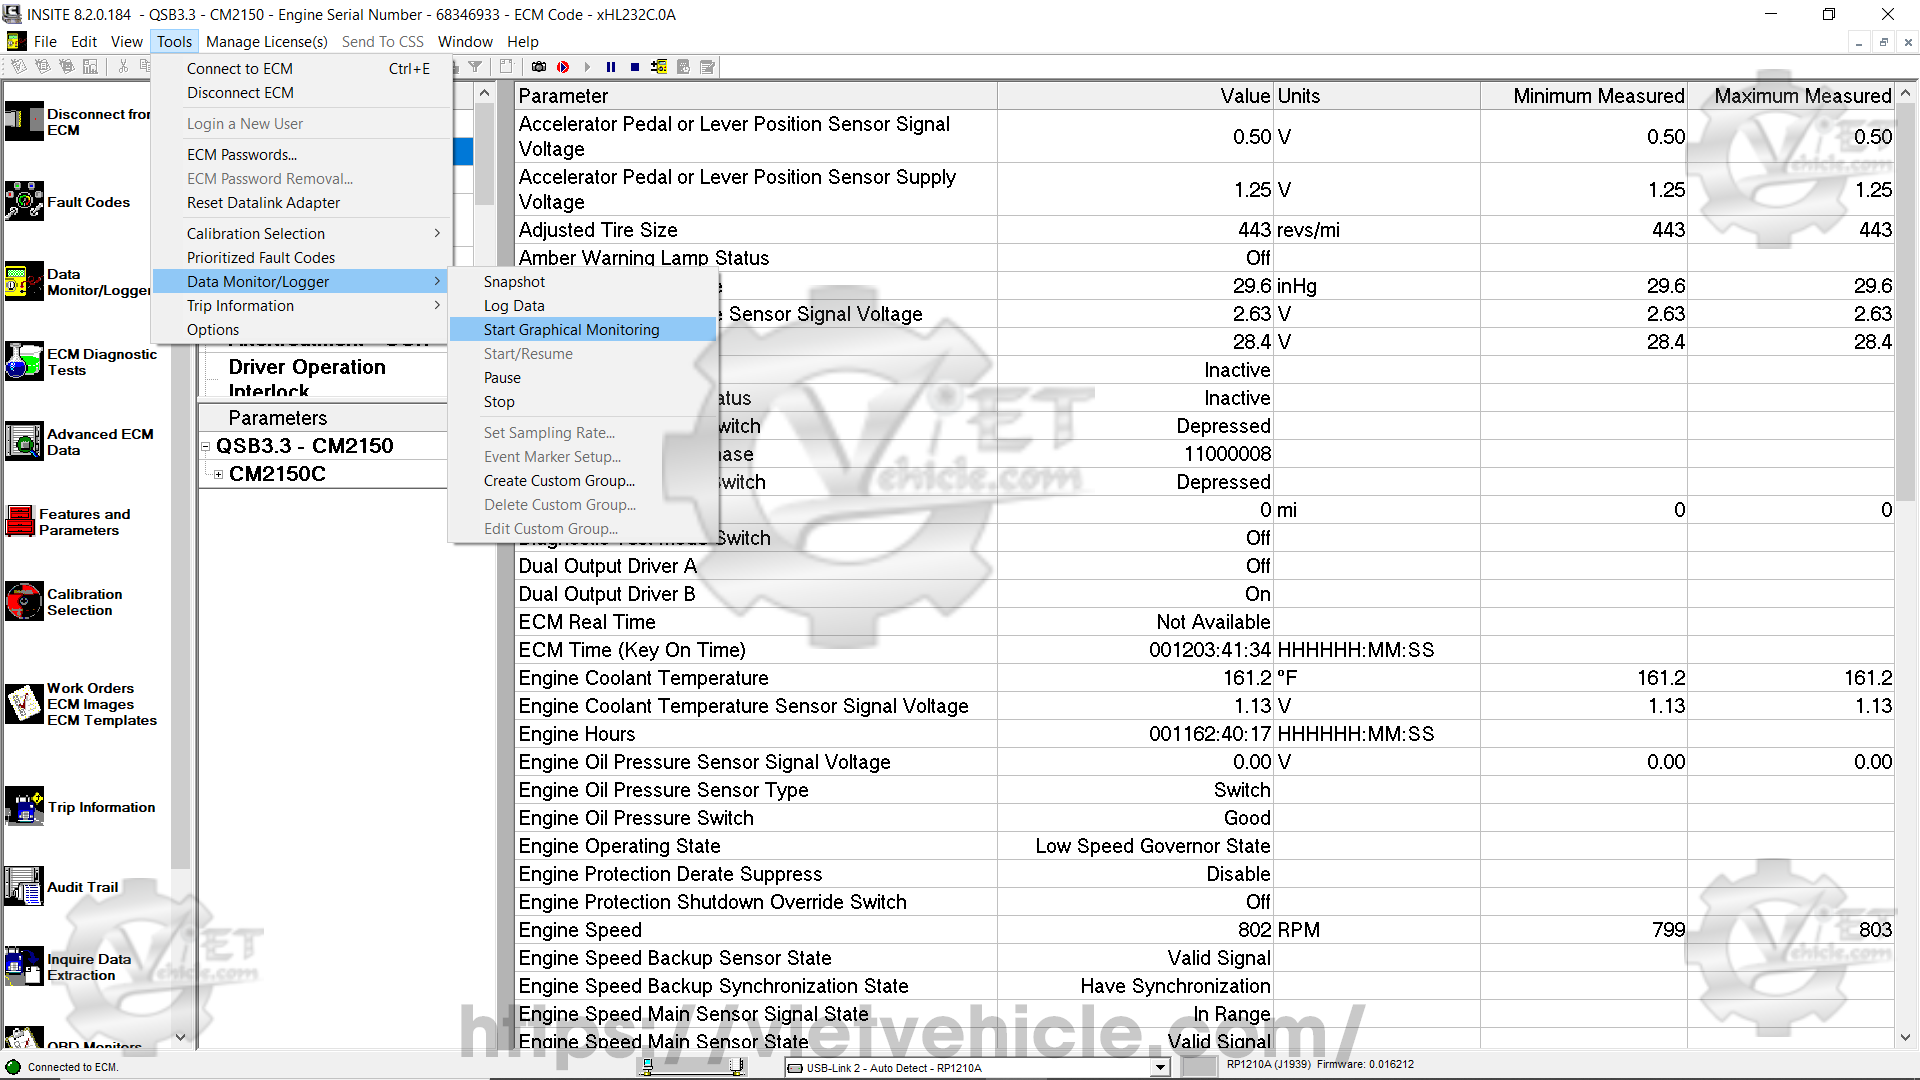
Task: Open the USB-Link 2 adapter dropdown
Action: coord(1159,1067)
